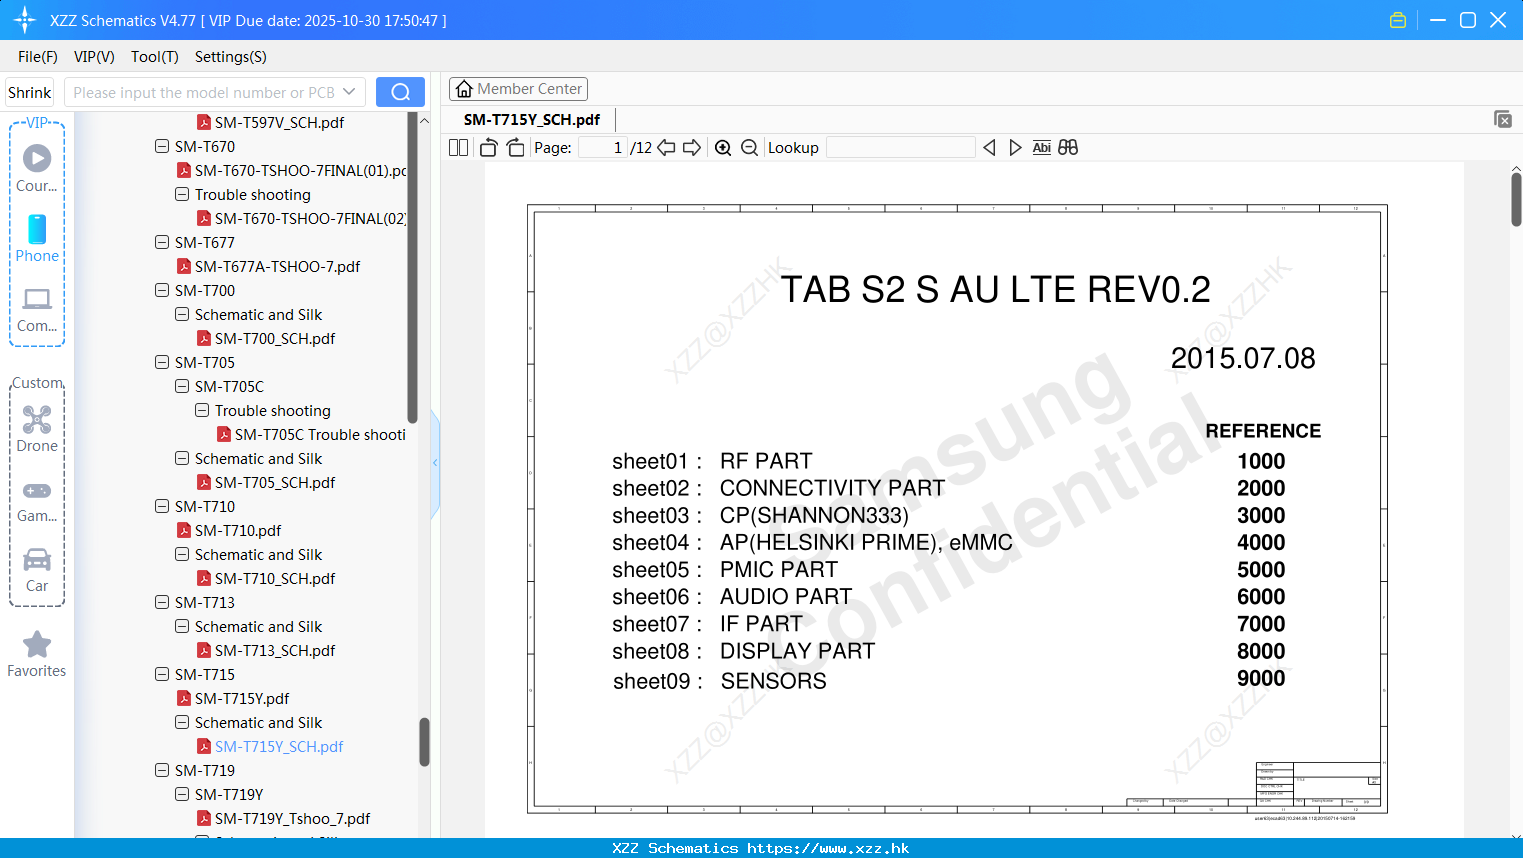Collapse the SM-T715 tree node

coord(162,674)
